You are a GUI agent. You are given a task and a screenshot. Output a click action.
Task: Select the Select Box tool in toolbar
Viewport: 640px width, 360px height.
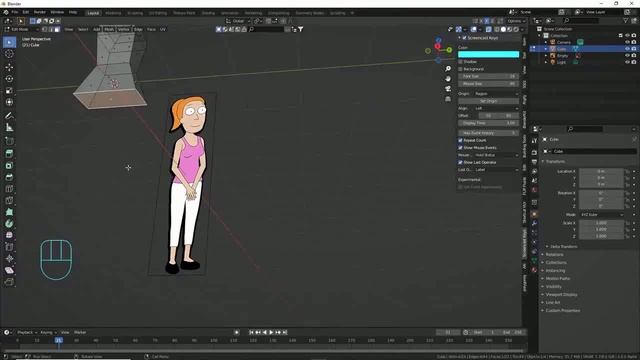pyautogui.click(x=9, y=42)
